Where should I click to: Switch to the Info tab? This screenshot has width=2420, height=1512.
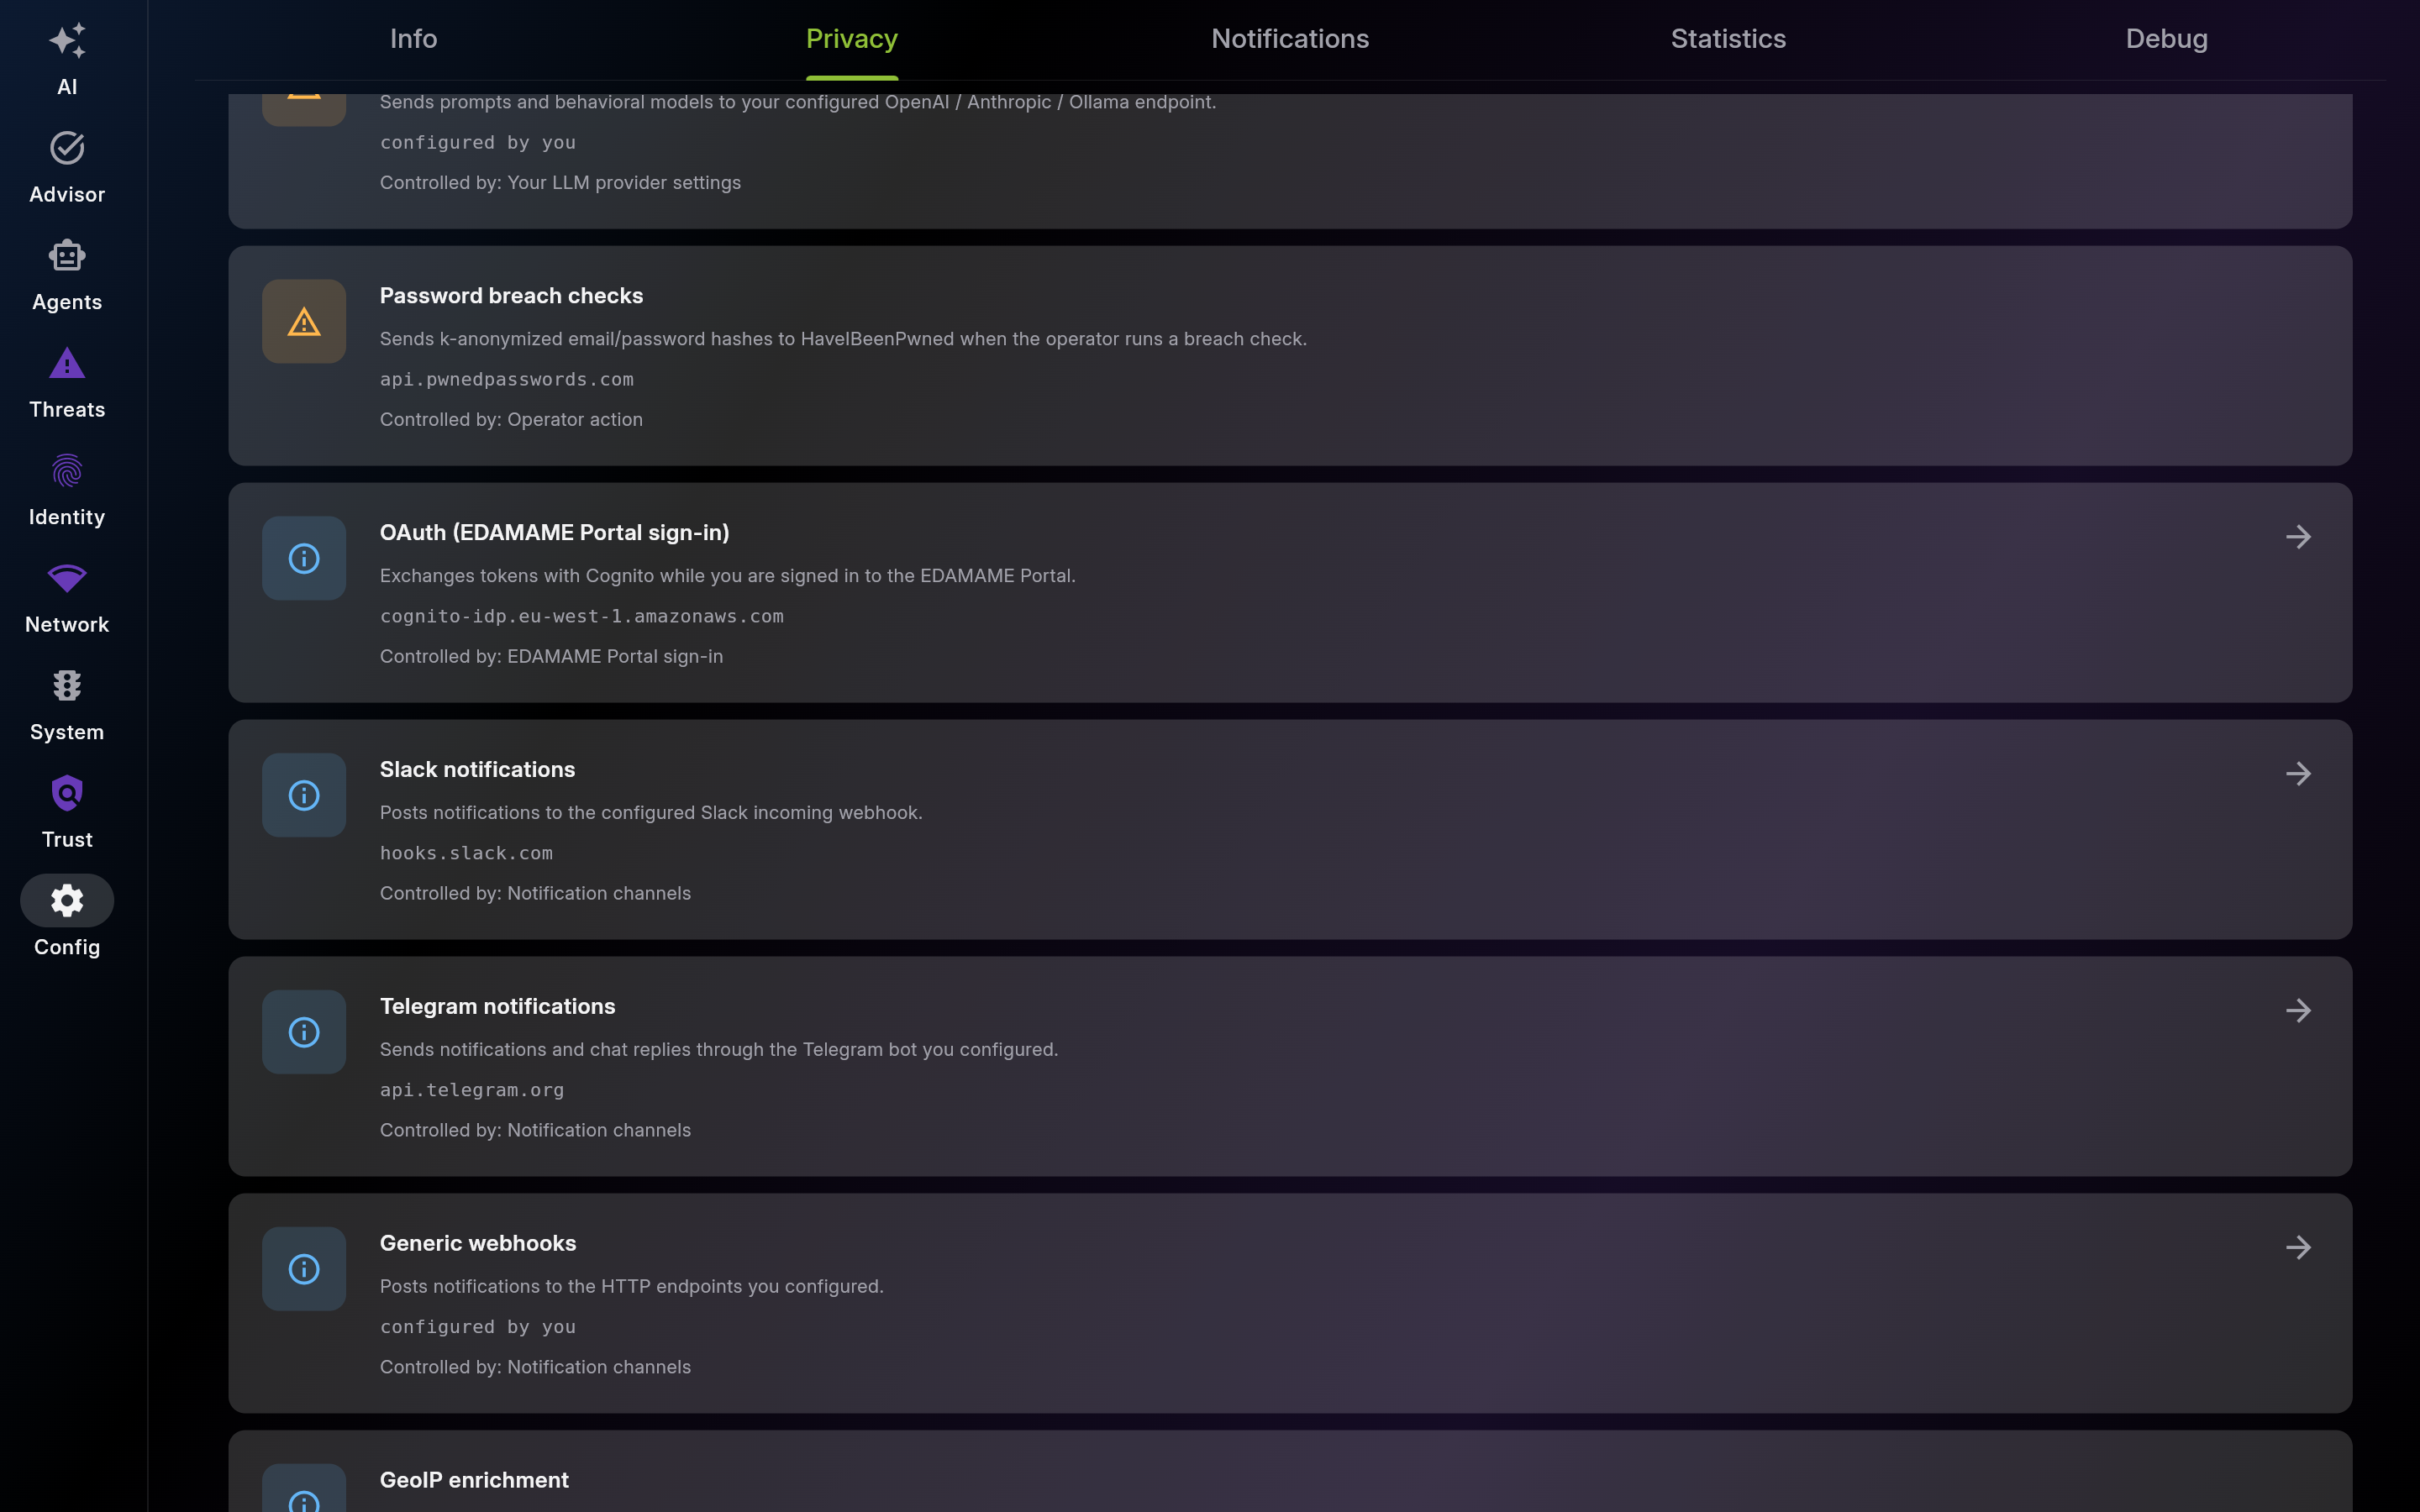(x=413, y=39)
